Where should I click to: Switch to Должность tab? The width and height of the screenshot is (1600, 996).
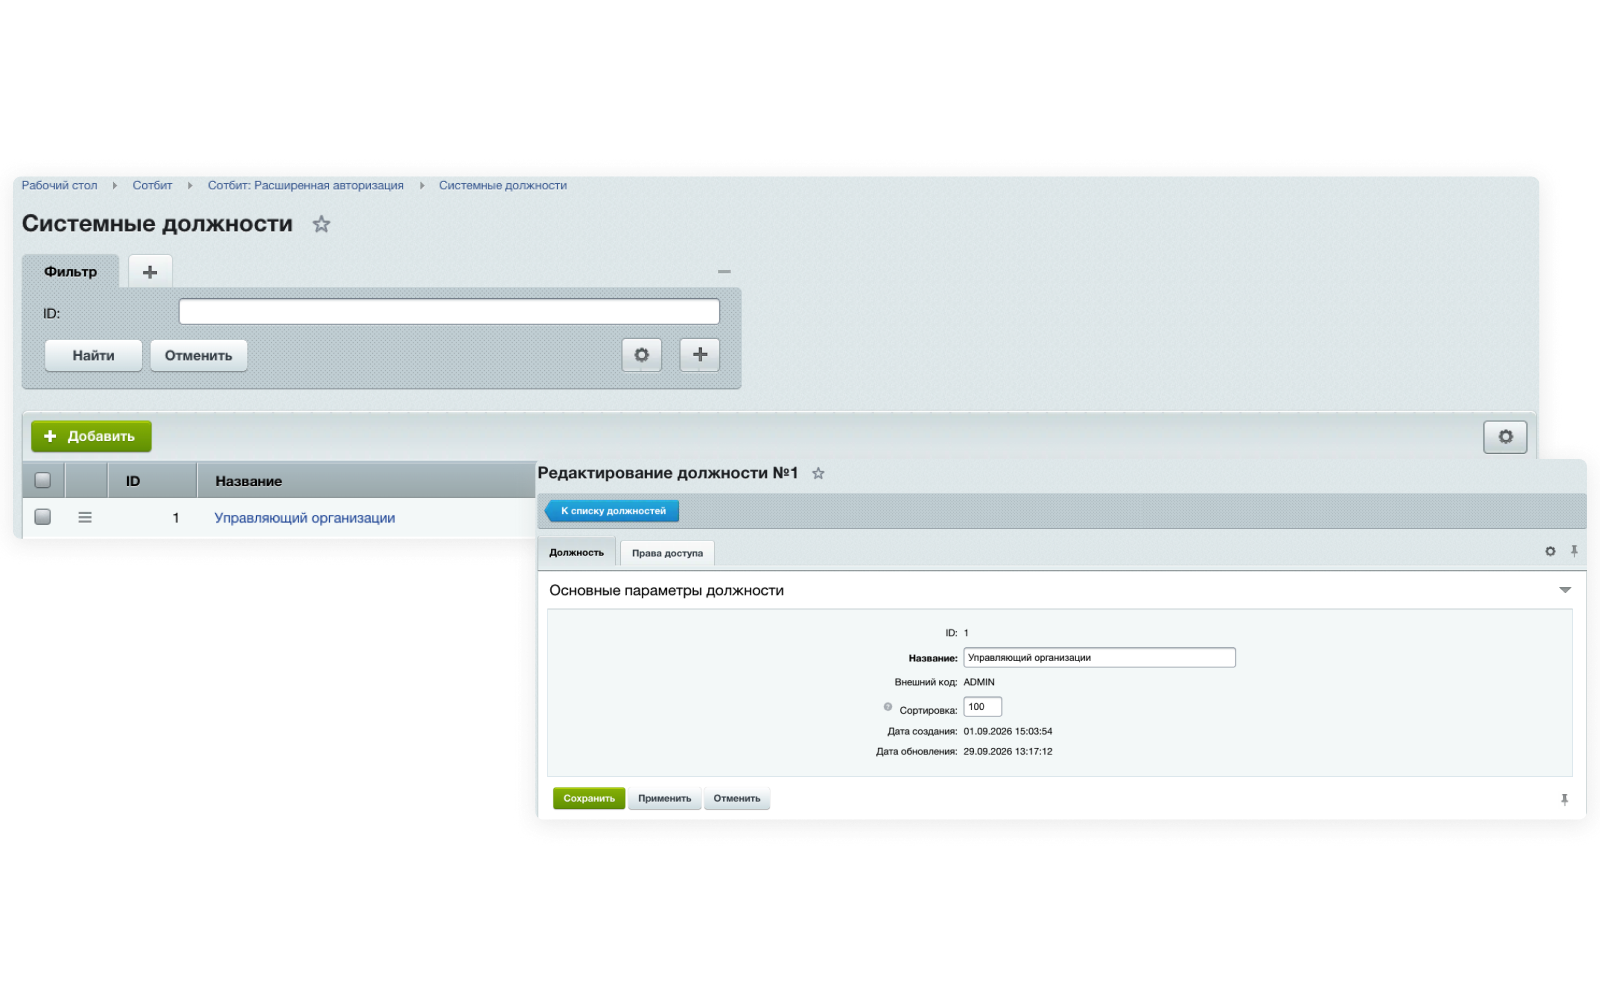click(x=577, y=552)
